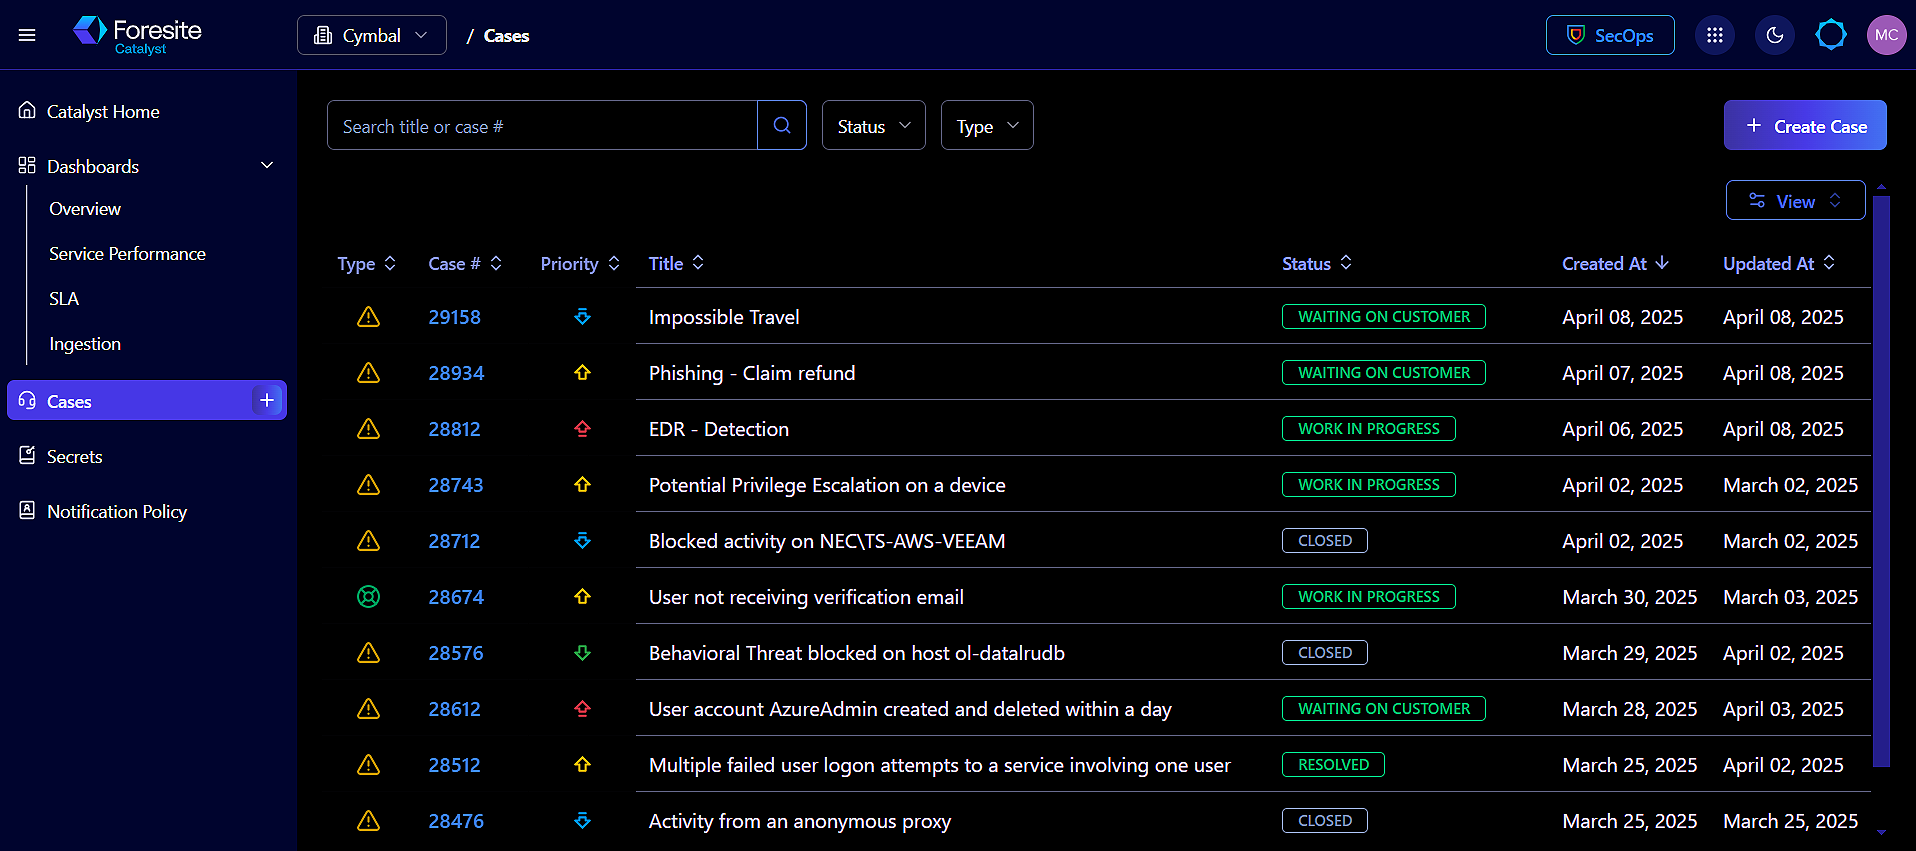Click Cases in the breadcrumb

click(x=506, y=36)
